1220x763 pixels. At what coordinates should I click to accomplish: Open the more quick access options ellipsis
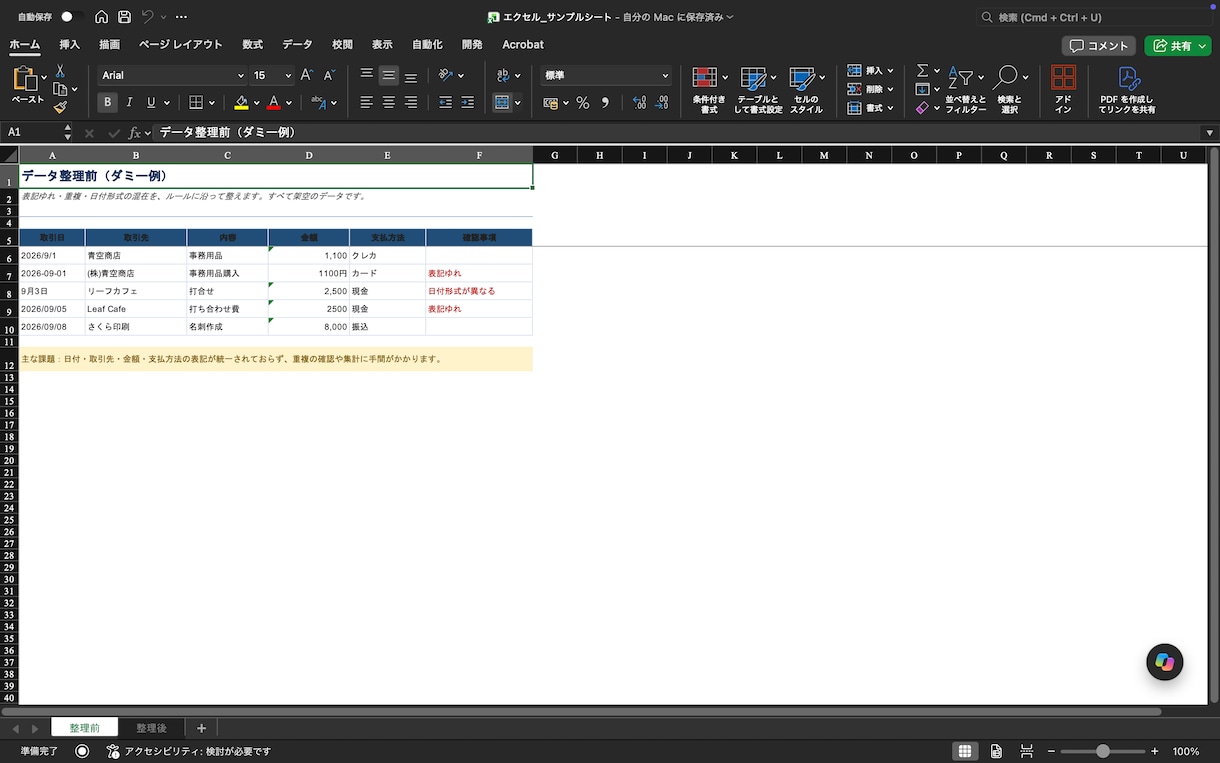click(x=181, y=17)
